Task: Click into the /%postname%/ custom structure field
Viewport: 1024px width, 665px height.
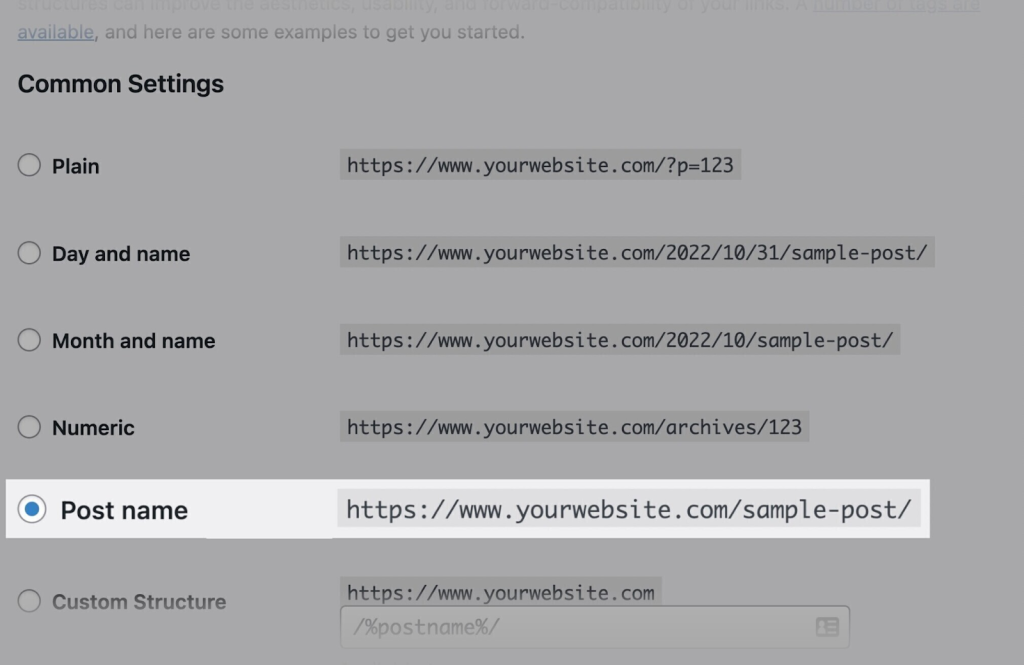Action: click(x=575, y=627)
